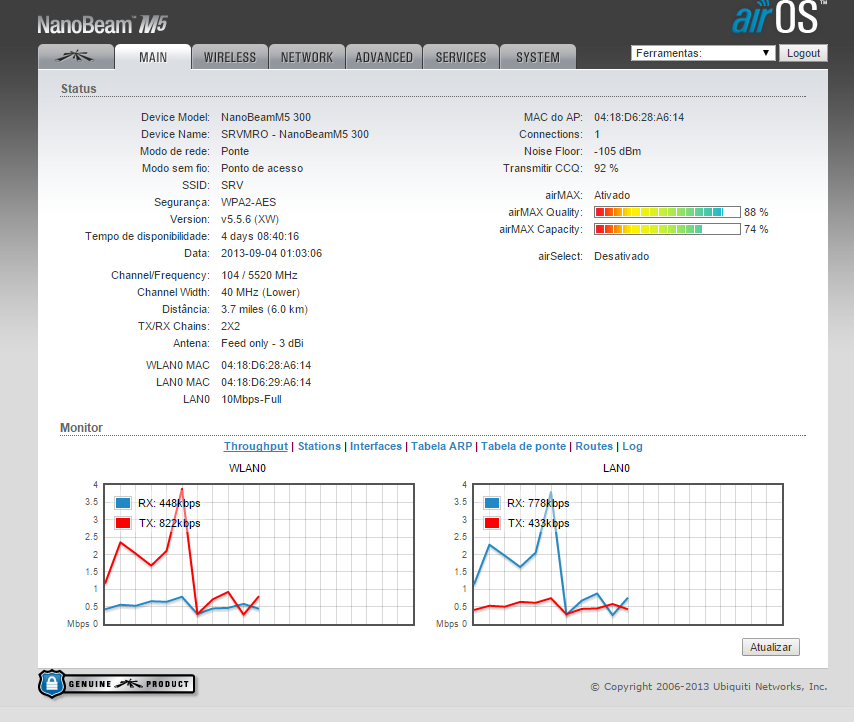Click security value WPA2-AES

coord(248,202)
